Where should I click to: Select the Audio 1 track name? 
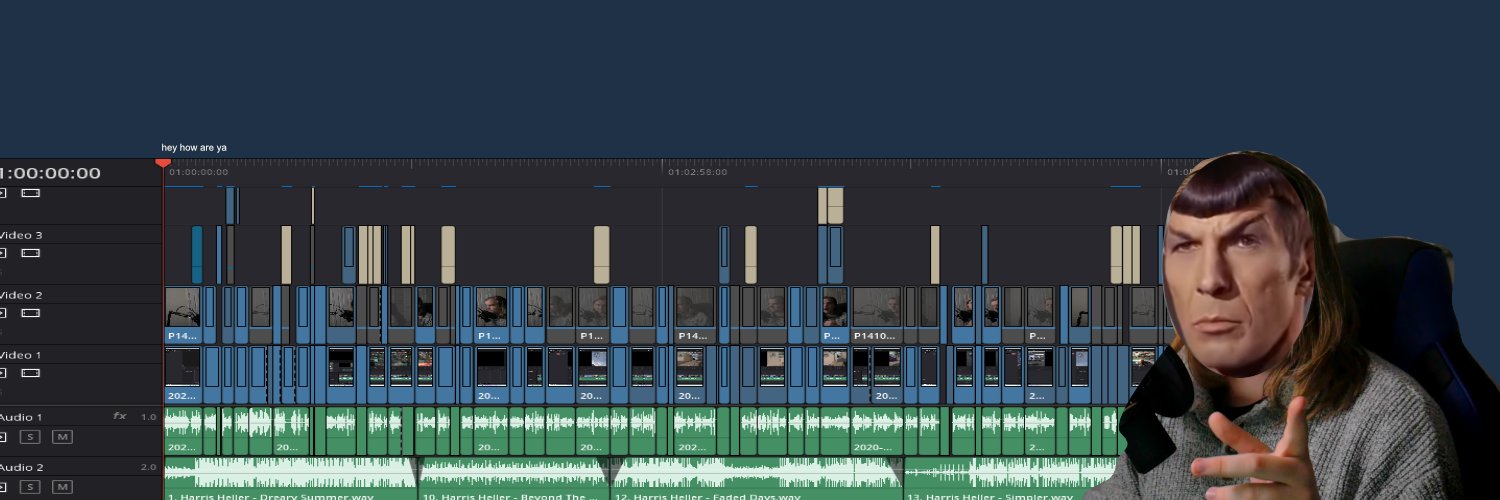pos(20,417)
